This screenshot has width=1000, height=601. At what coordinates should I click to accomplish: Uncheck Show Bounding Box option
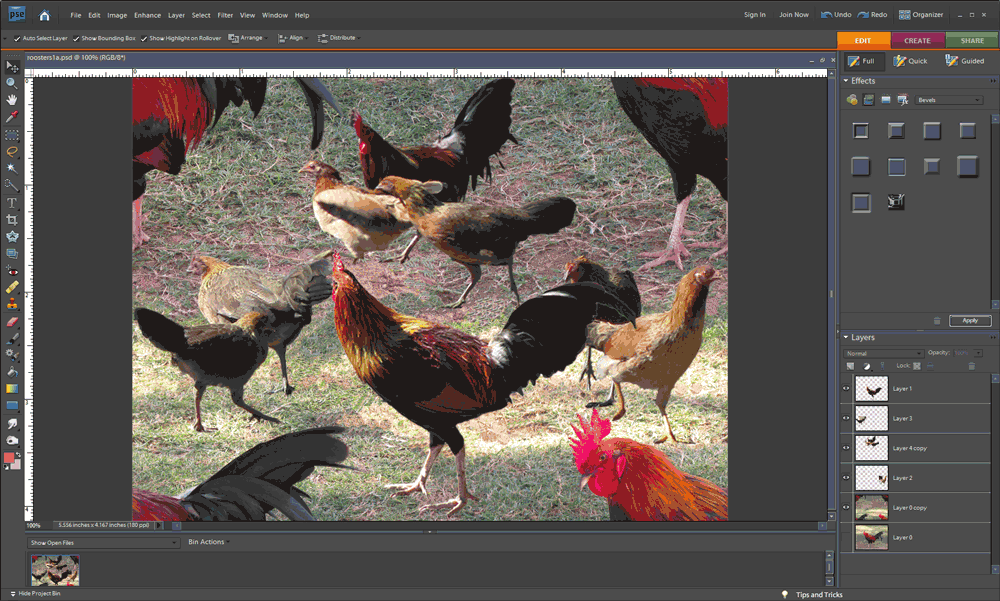point(77,39)
